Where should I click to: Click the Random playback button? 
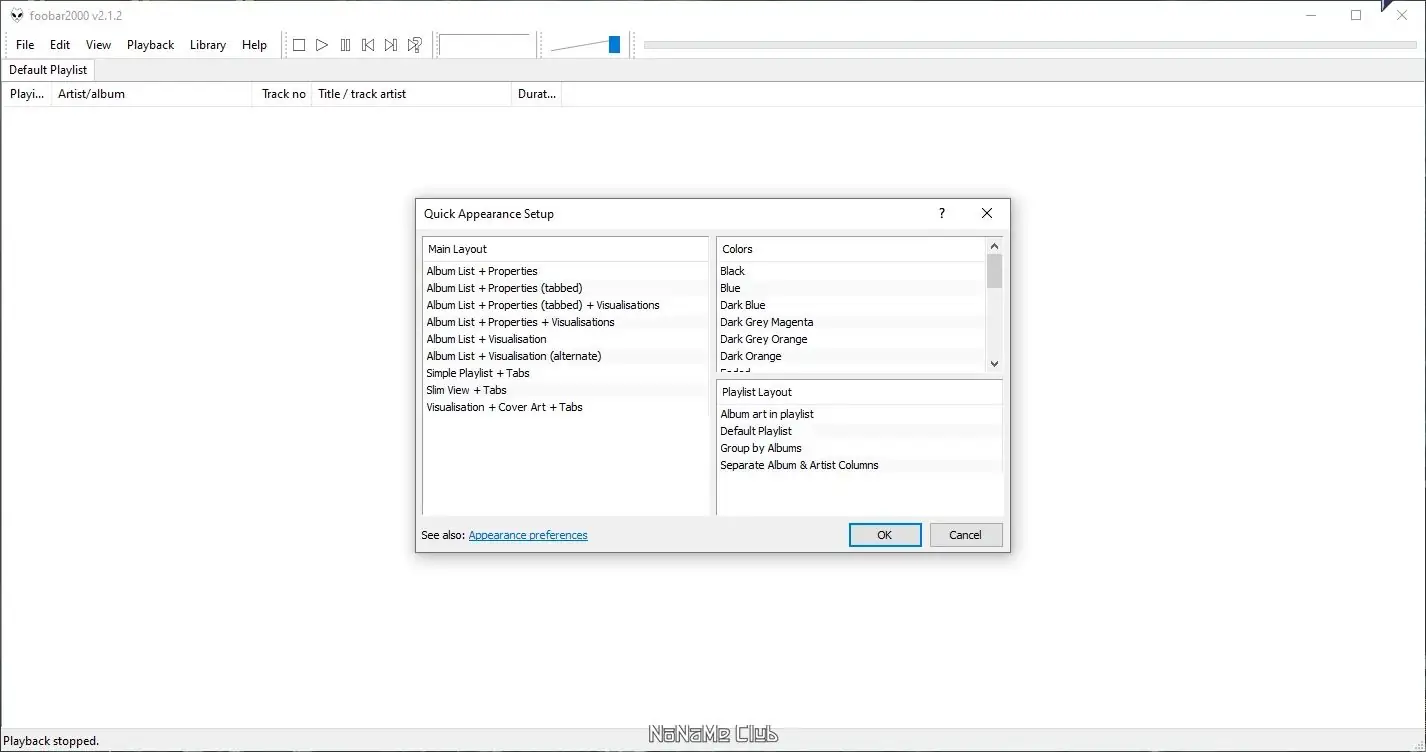click(414, 45)
